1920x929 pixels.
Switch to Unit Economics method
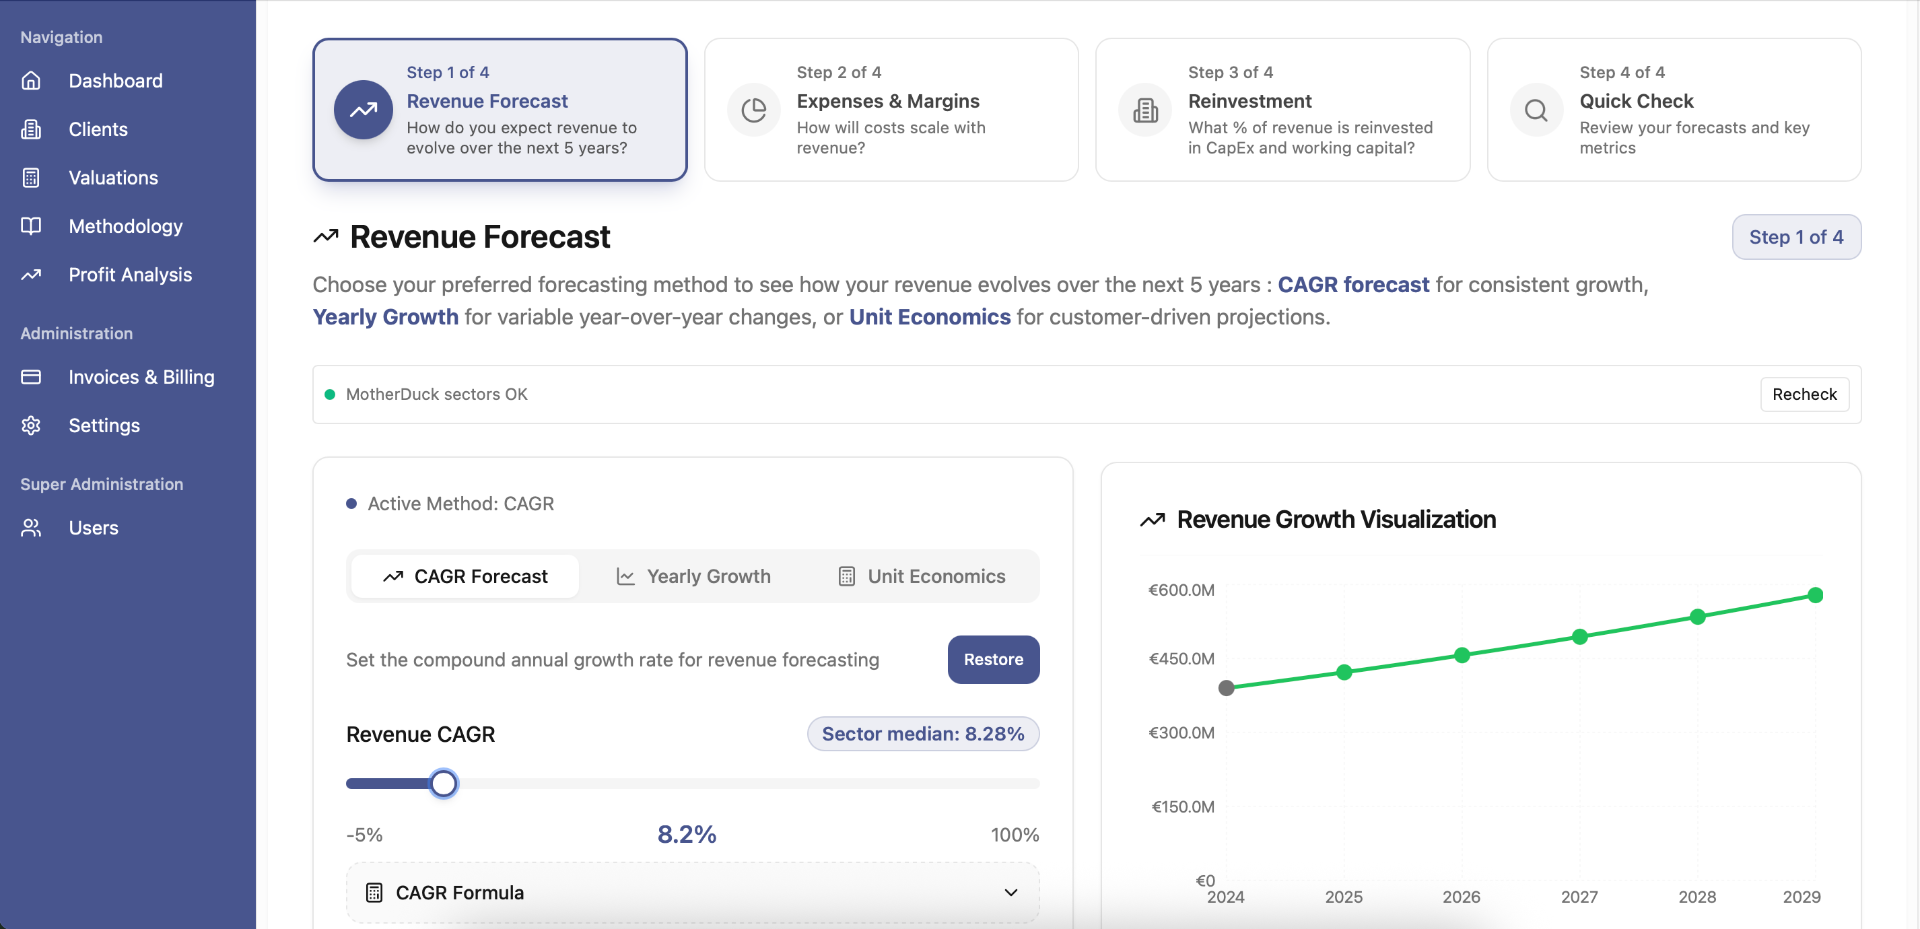click(922, 577)
